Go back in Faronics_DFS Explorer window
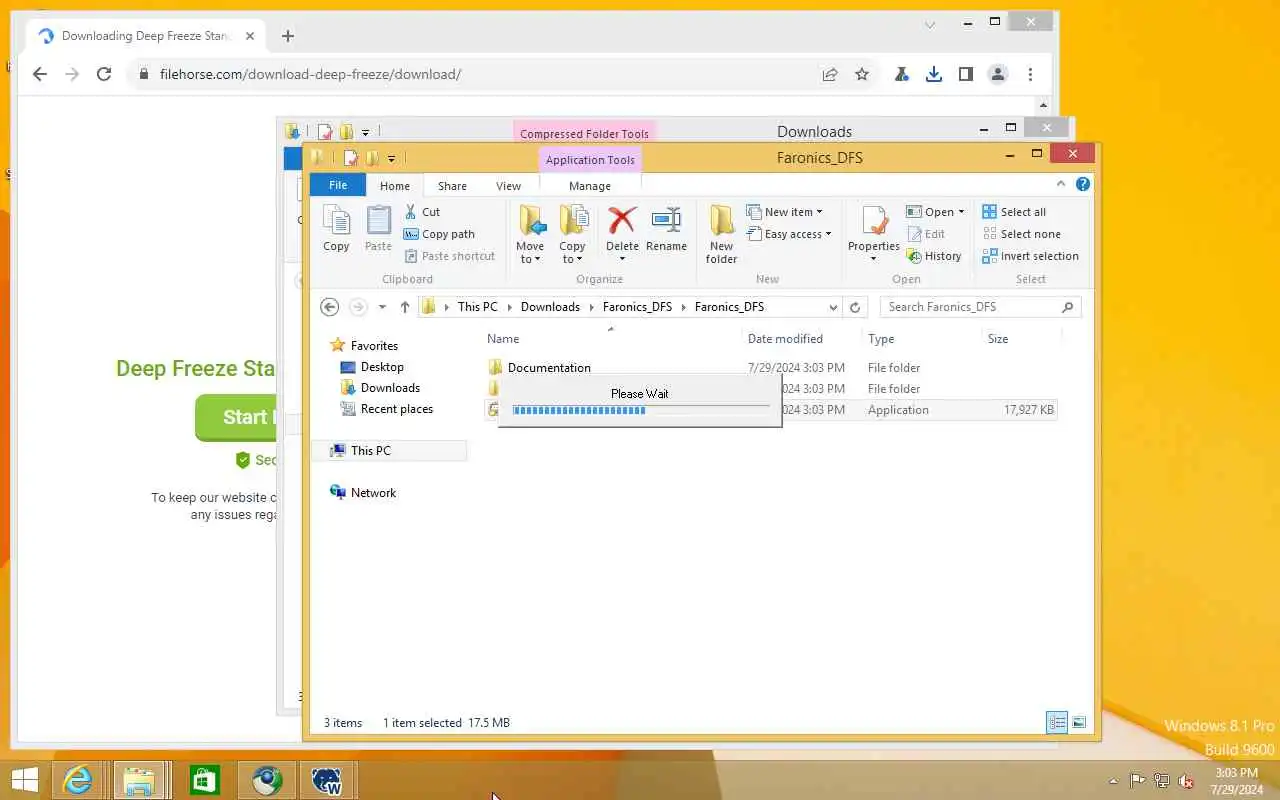 (330, 307)
